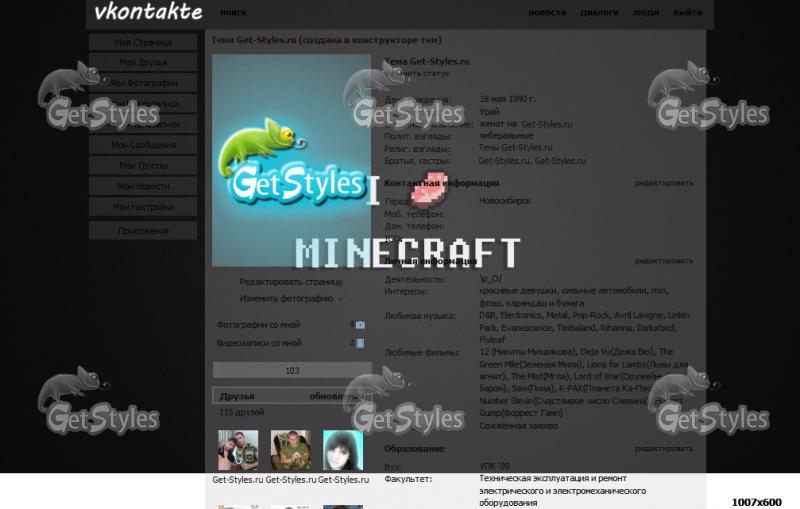This screenshot has height=509, width=800.
Task: Click favorite music entry starting D&B, Electronics
Action: coord(584,327)
